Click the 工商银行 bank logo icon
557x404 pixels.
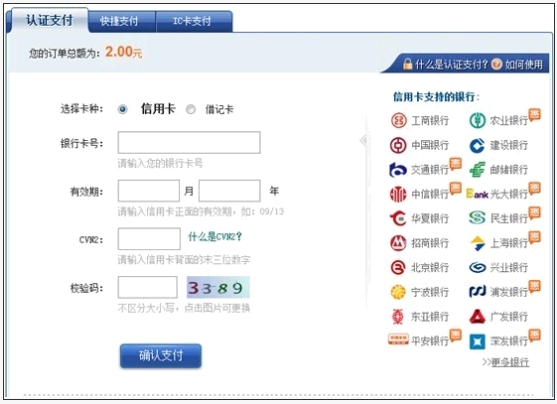399,120
